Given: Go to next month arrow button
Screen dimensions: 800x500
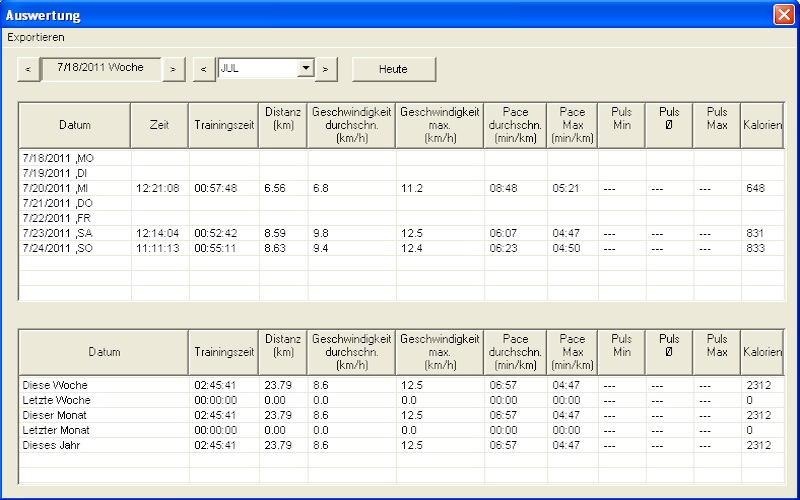Looking at the screenshot, I should click(326, 69).
